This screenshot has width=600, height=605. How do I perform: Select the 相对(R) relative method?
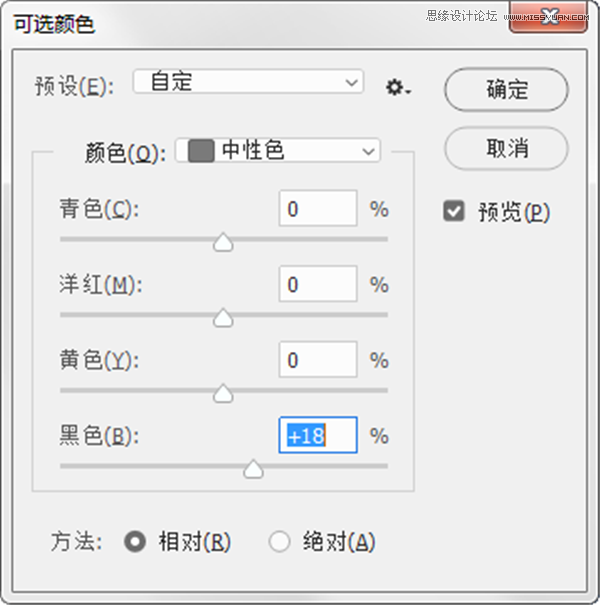(135, 541)
